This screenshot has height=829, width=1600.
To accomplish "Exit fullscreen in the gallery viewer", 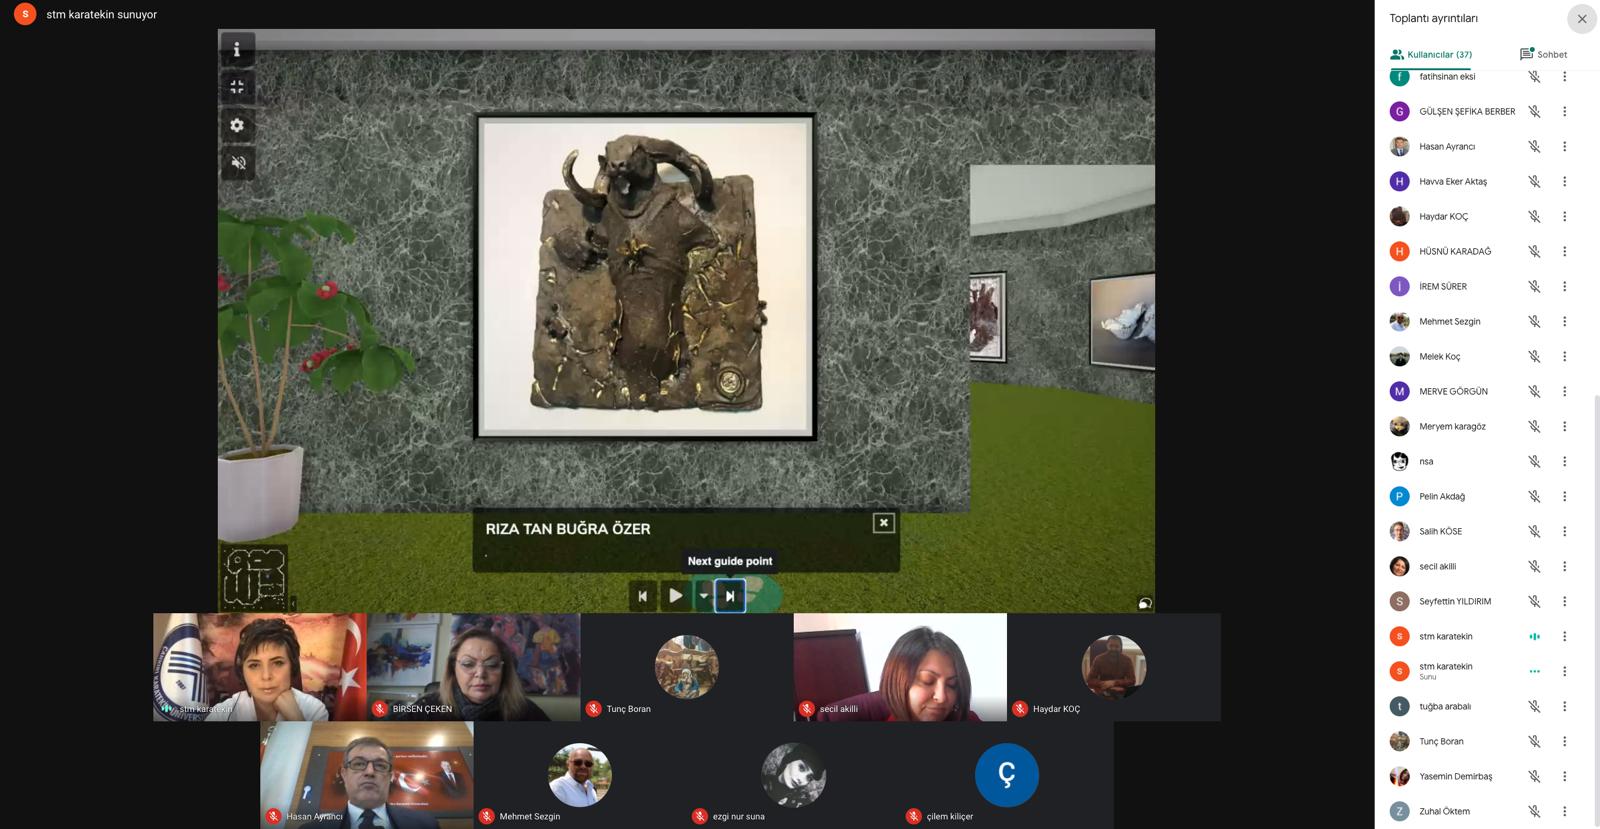I will (x=237, y=87).
